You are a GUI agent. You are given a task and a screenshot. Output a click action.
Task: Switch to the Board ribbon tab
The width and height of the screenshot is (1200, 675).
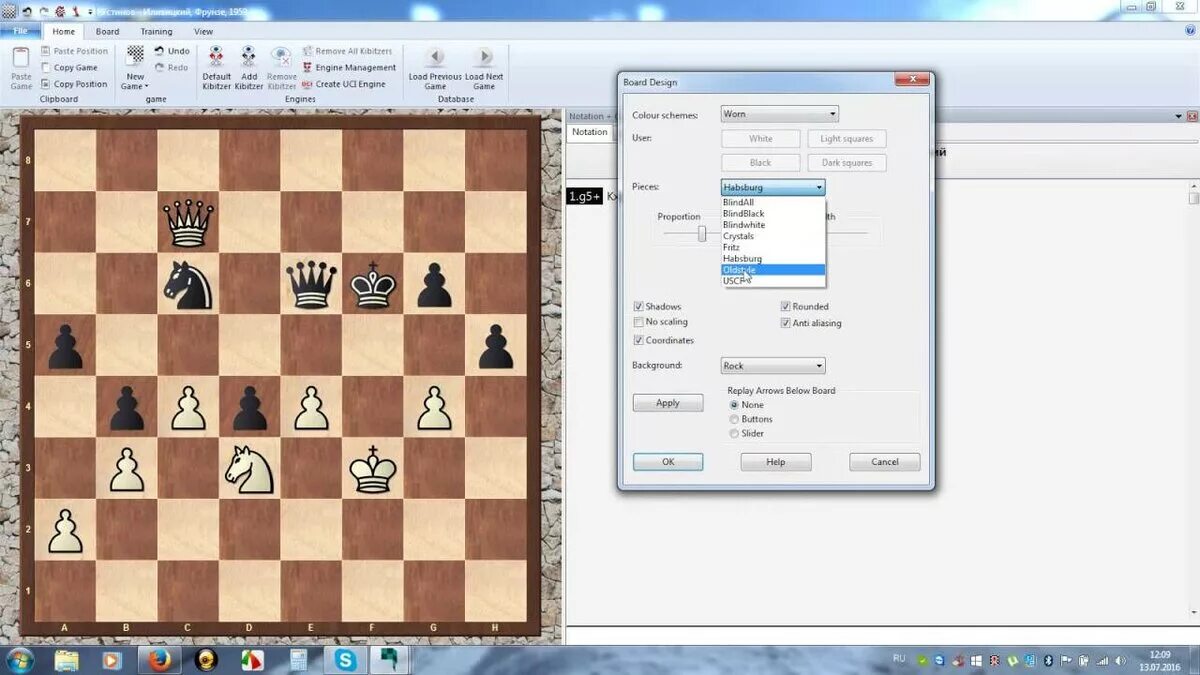click(107, 31)
